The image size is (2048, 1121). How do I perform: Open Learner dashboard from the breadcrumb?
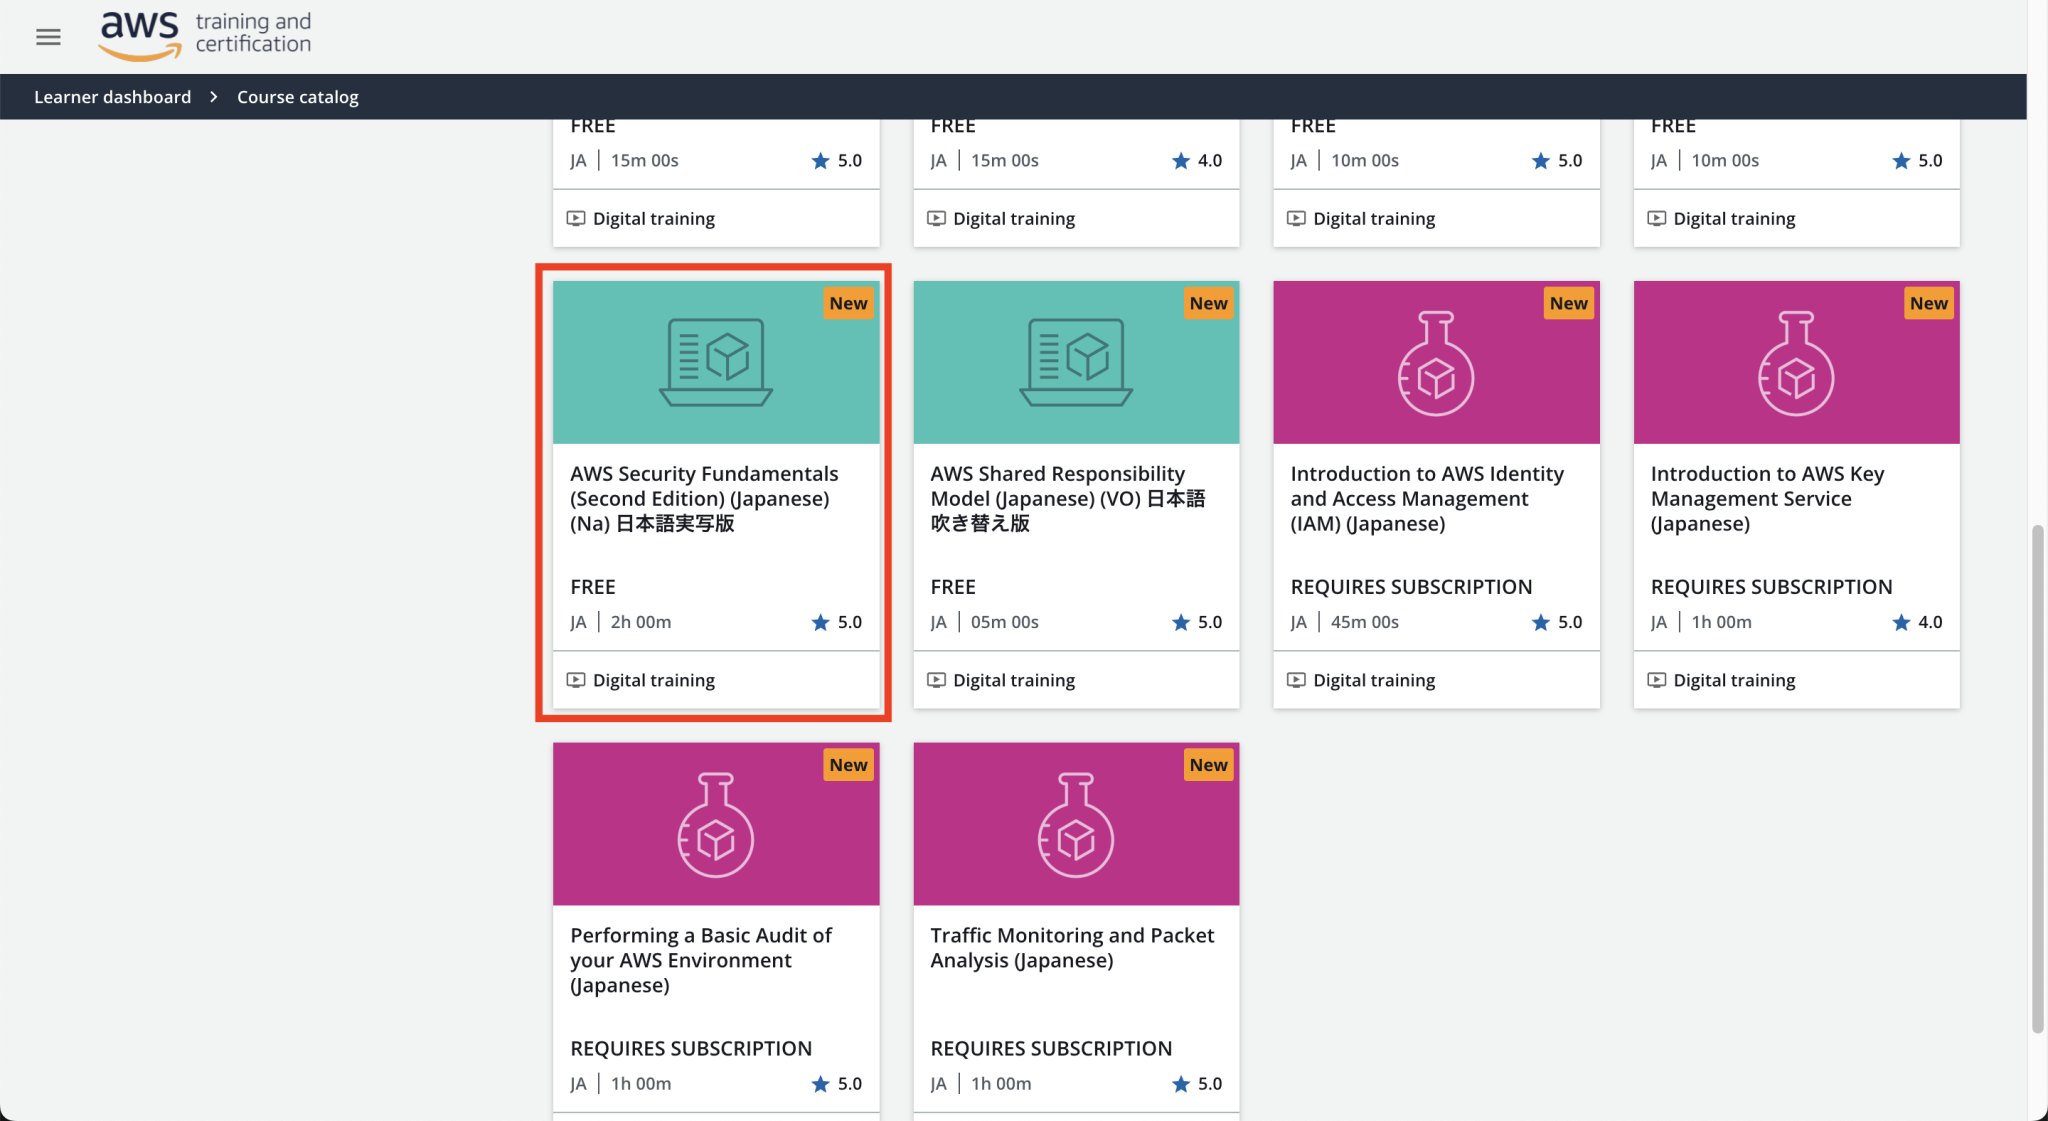point(112,96)
